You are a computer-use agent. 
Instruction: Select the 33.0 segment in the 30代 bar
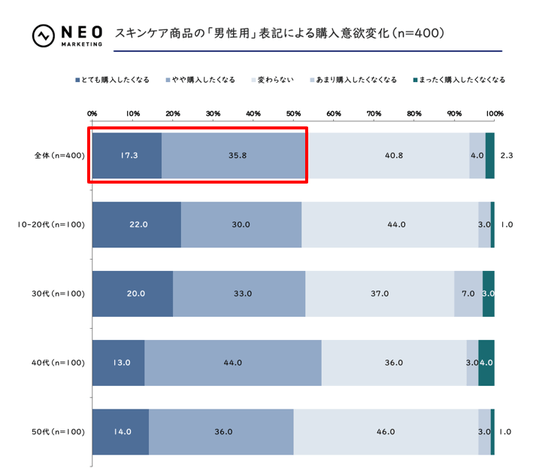tap(239, 294)
